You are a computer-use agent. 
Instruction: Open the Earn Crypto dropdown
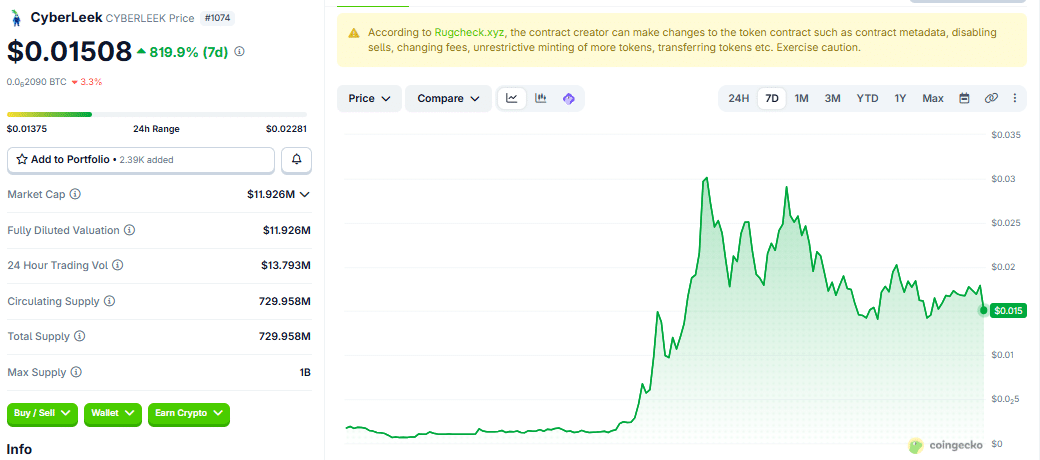click(x=188, y=413)
